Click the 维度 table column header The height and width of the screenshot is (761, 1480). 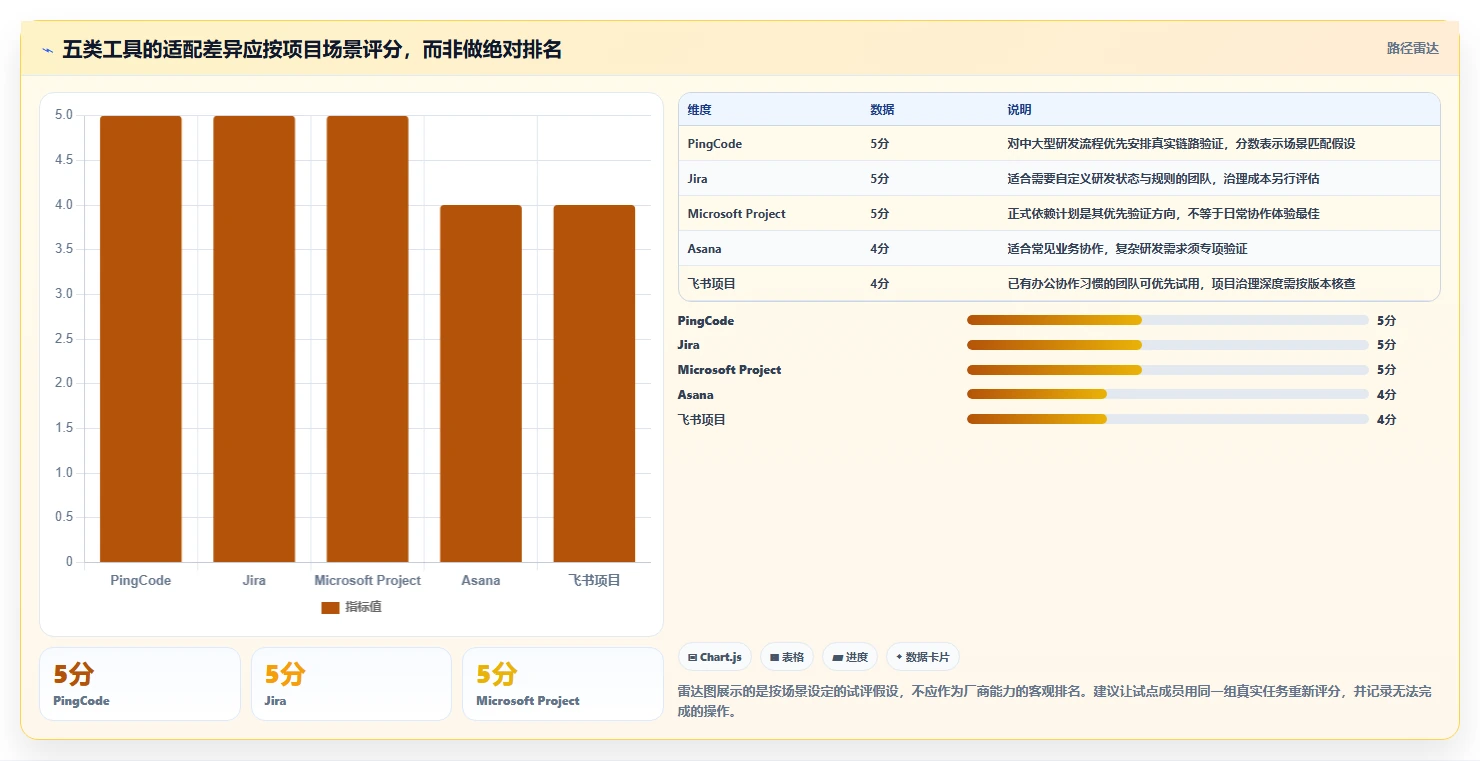coord(700,110)
